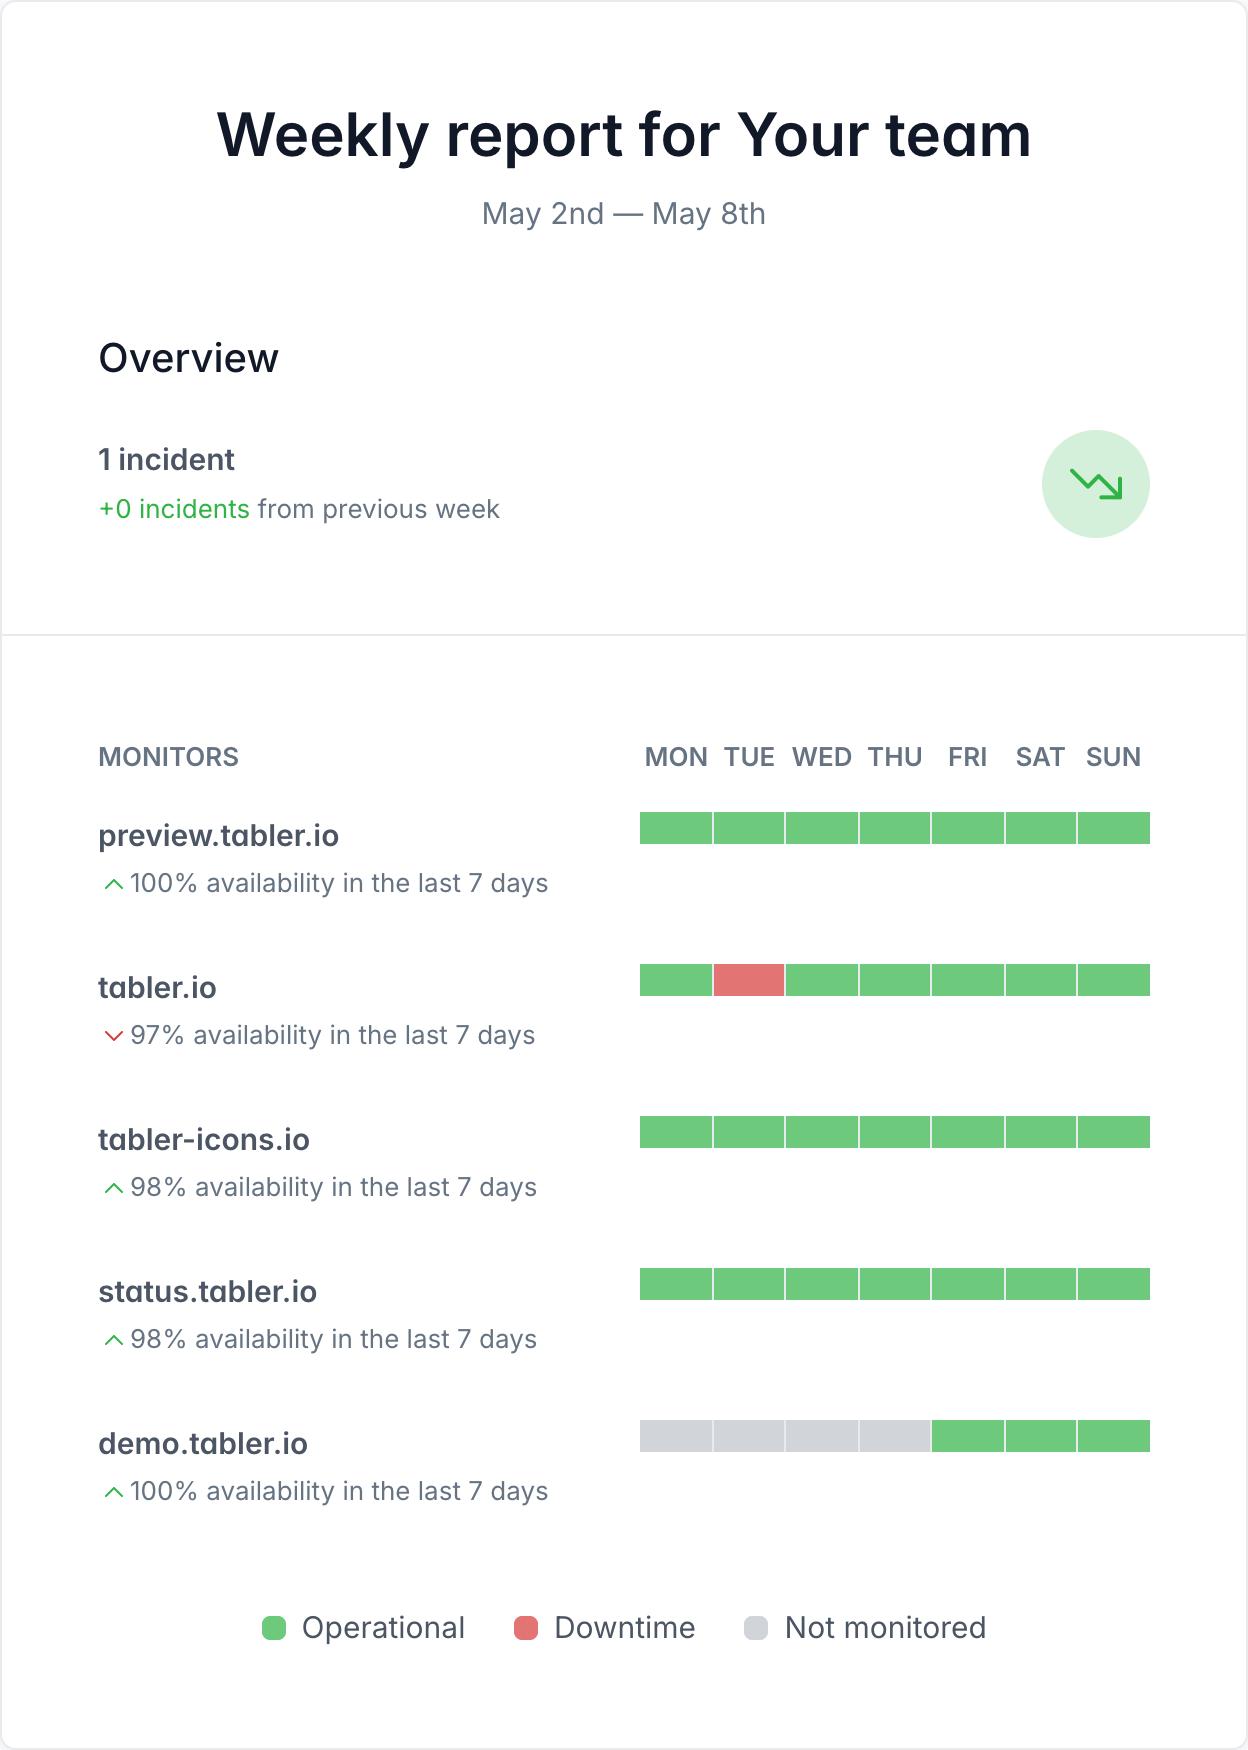The height and width of the screenshot is (1750, 1248).
Task: Open the preview.tabler.io monitor link
Action: click(x=218, y=836)
